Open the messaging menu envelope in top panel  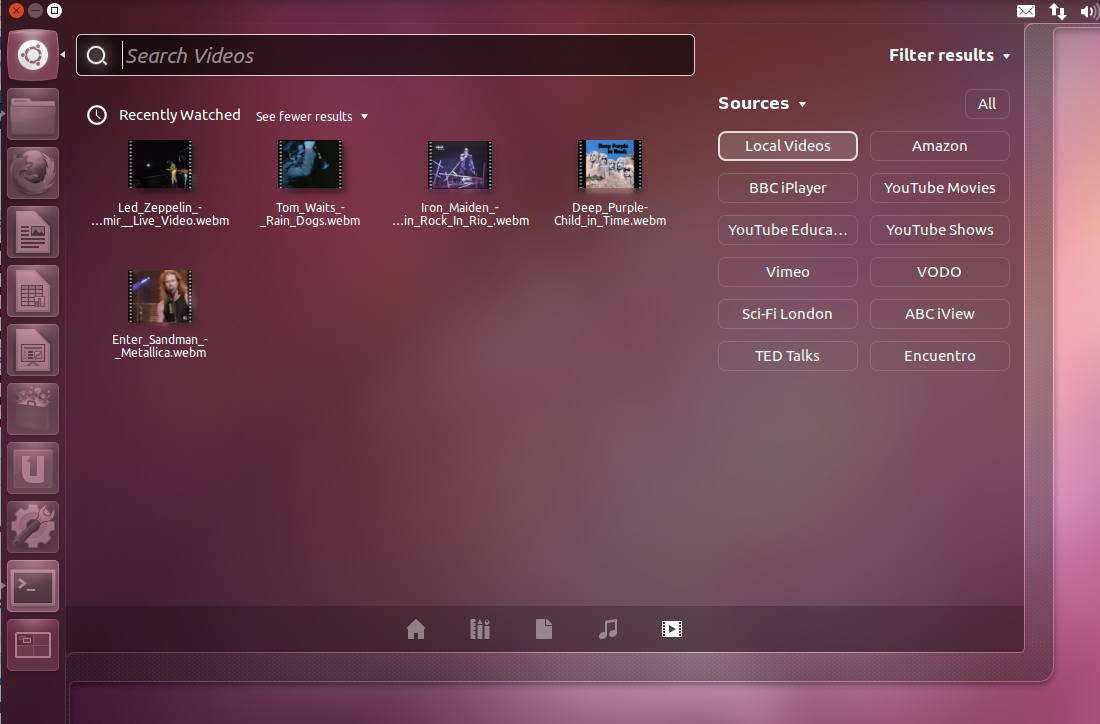point(1026,11)
